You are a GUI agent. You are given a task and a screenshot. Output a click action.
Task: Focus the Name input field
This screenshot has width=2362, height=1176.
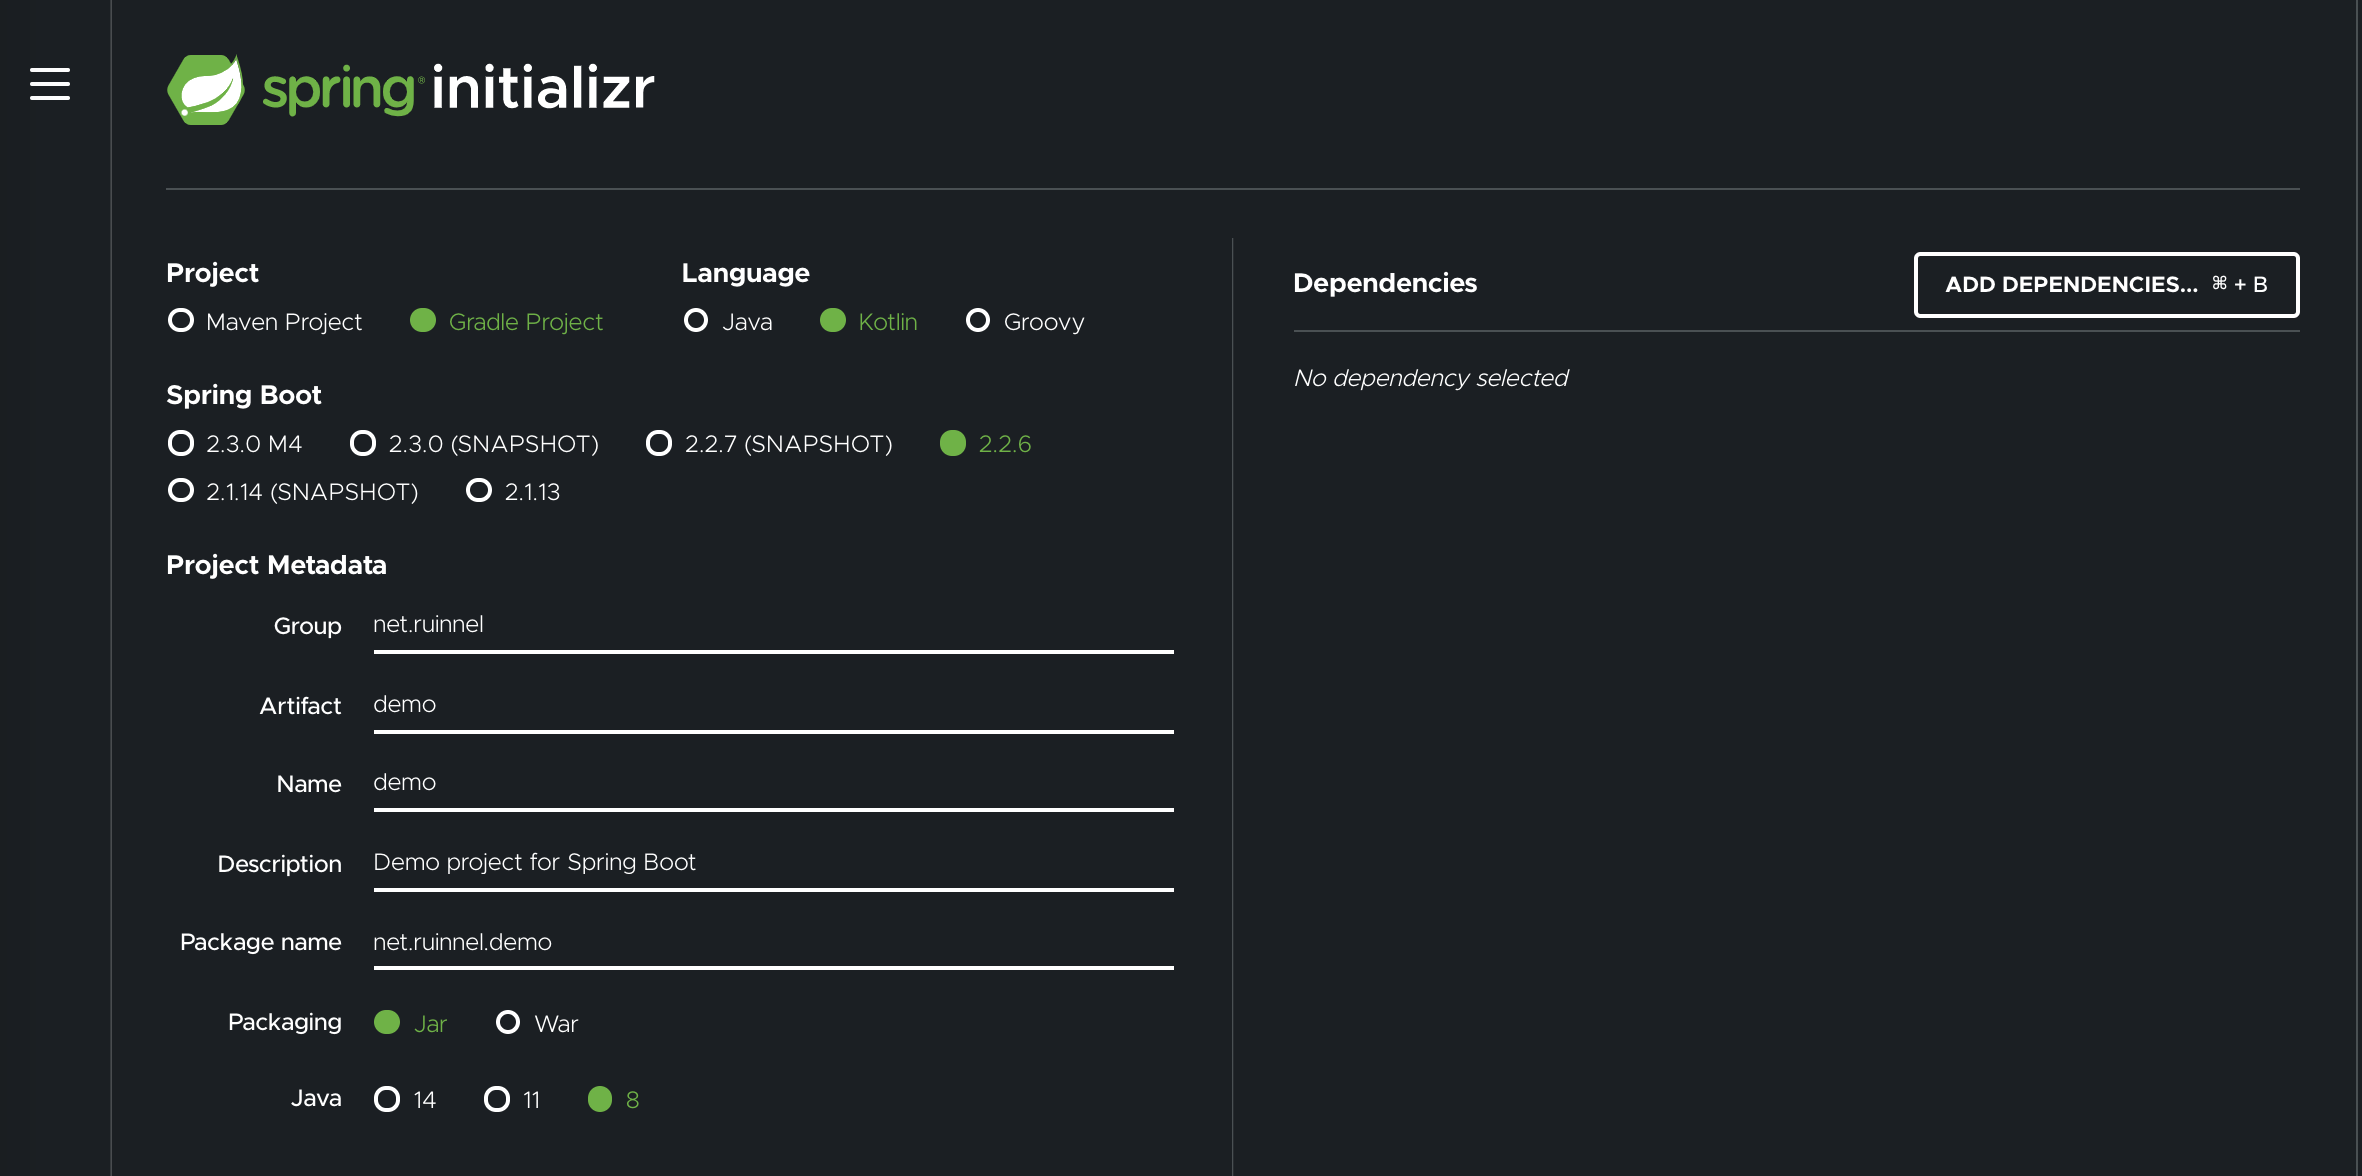click(773, 784)
